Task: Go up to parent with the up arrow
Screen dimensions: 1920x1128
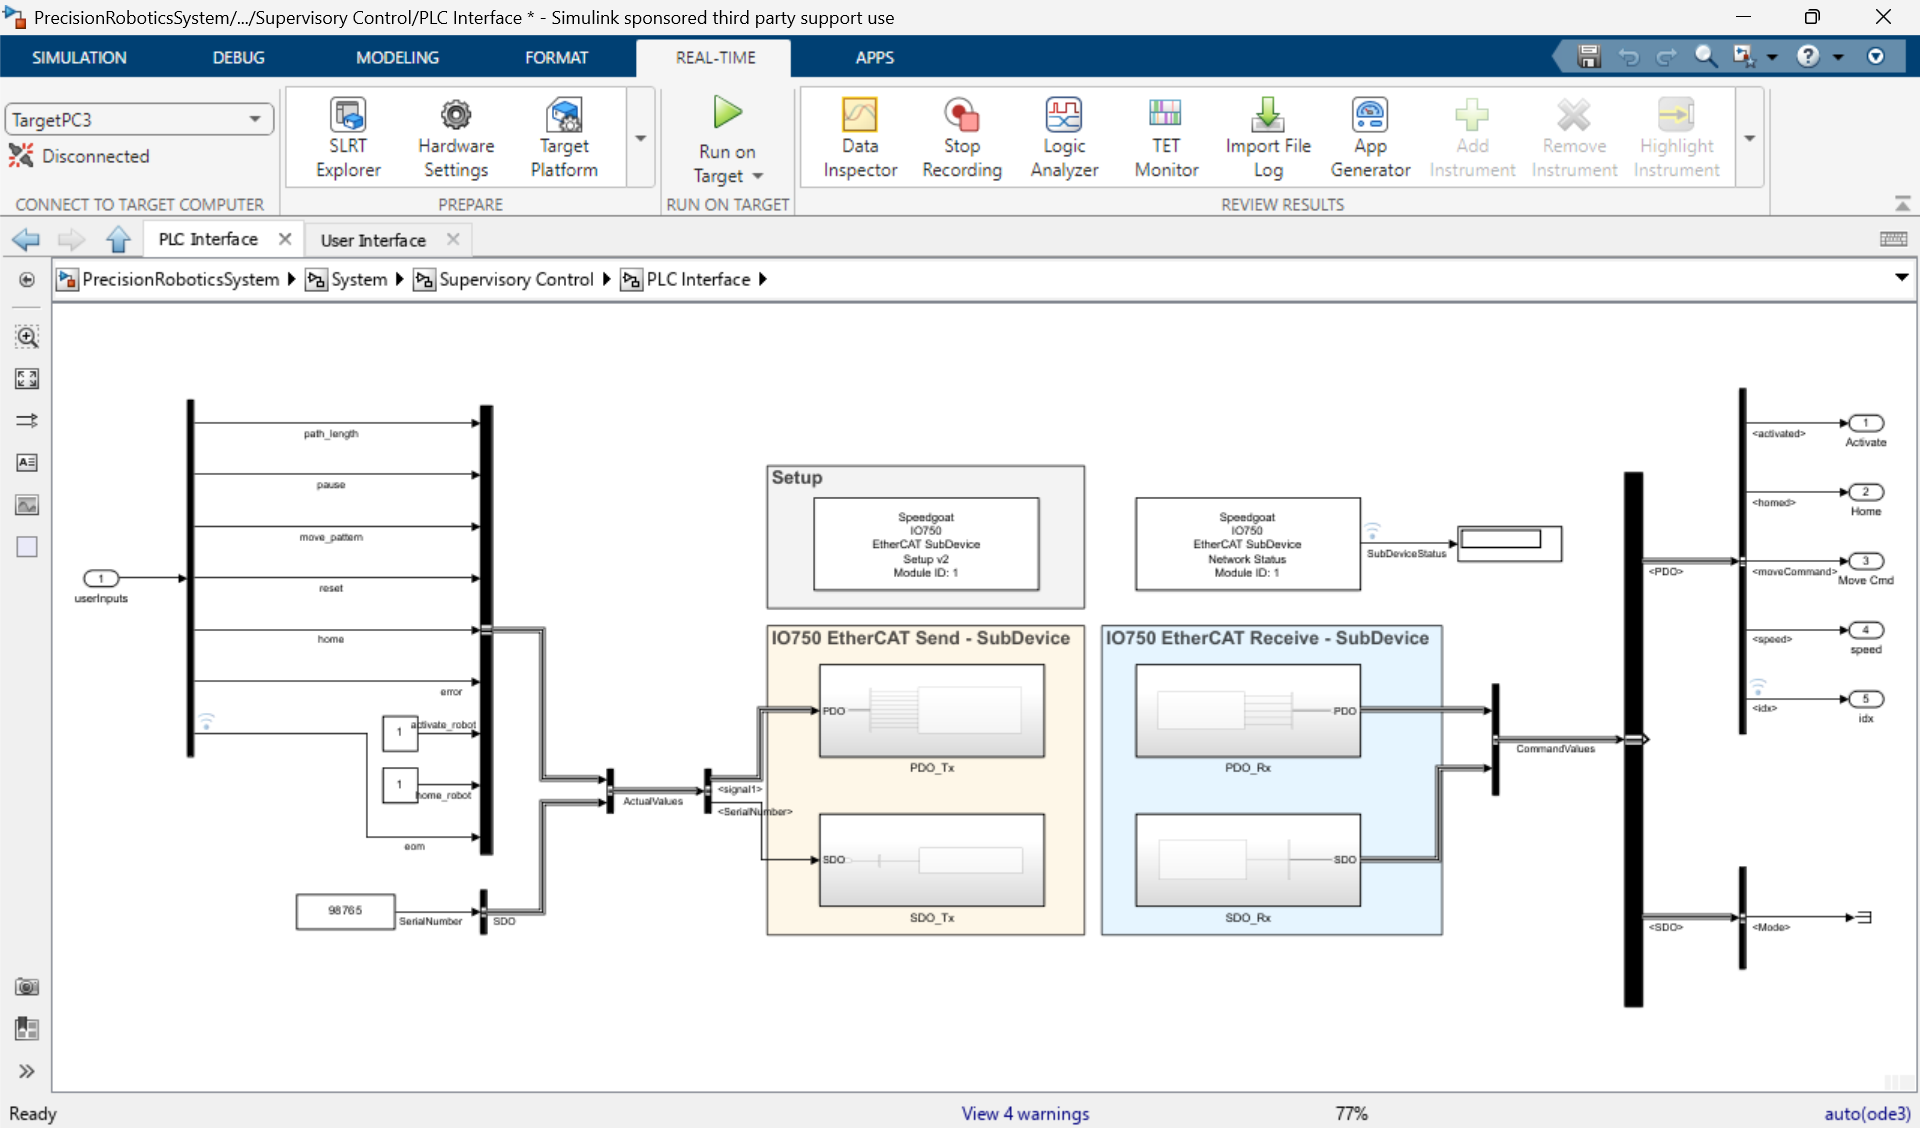Action: (118, 240)
